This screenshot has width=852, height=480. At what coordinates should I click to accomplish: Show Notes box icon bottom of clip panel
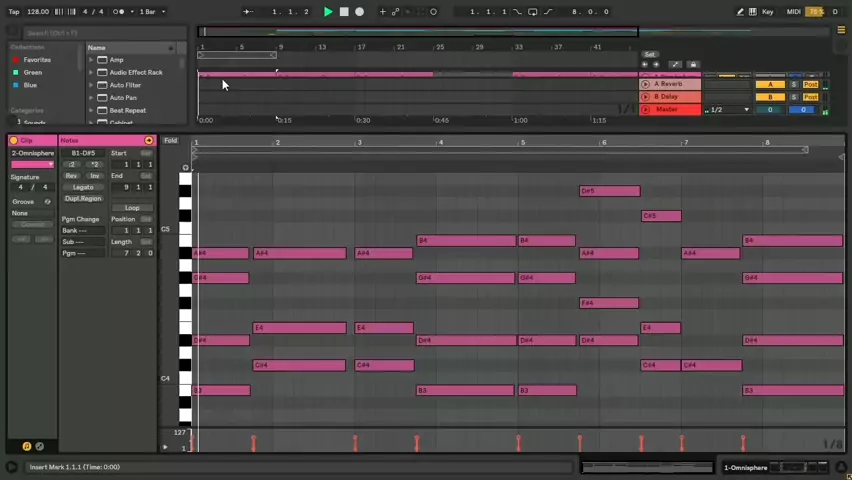coord(27,446)
